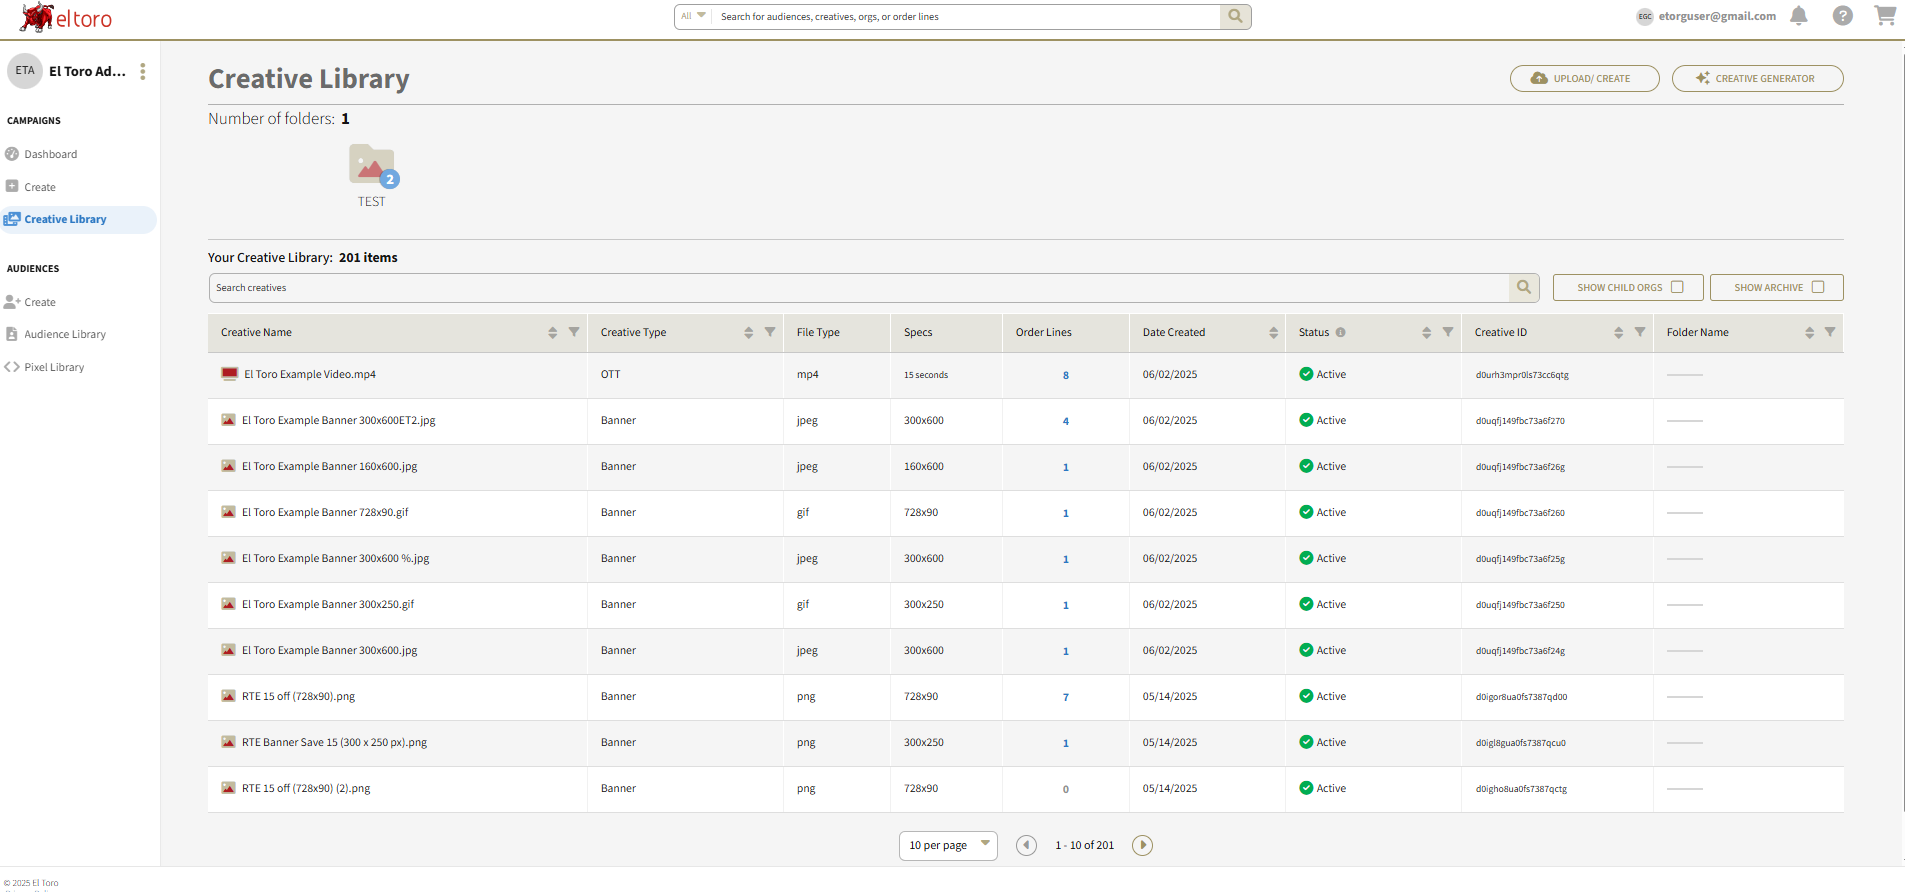
Task: Click the OTT creative type cell
Action: tap(611, 375)
